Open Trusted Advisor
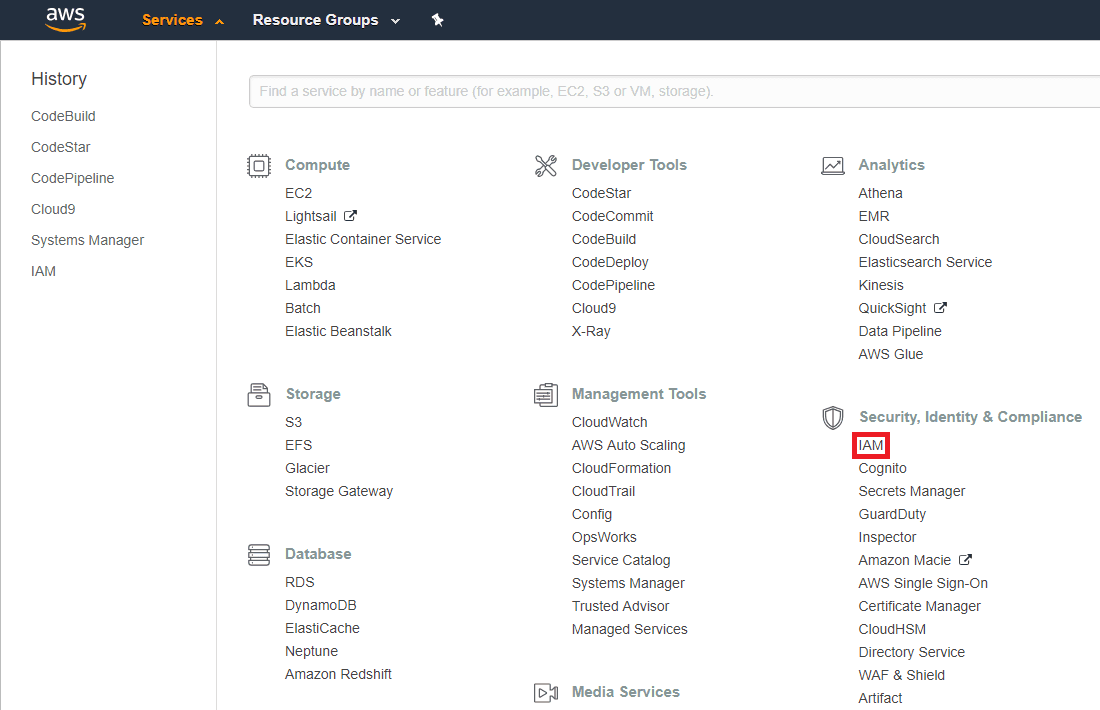Viewport: 1100px width, 710px height. (x=620, y=606)
